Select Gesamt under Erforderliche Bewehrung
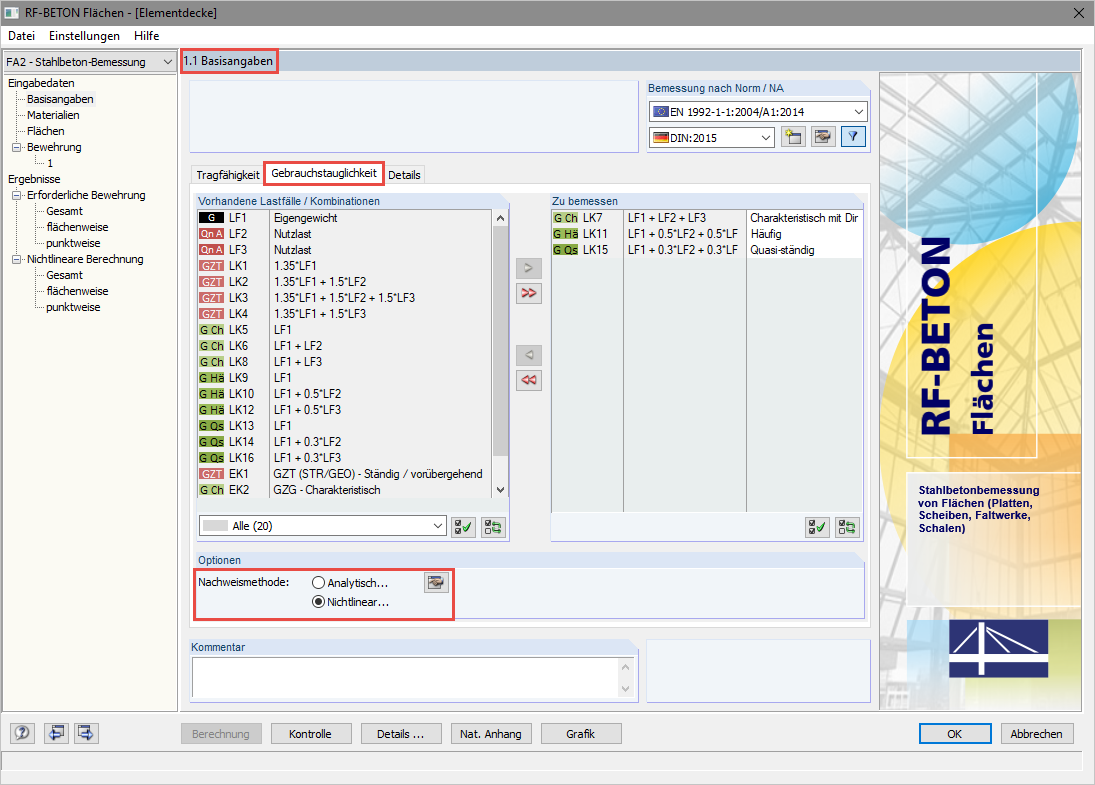Image resolution: width=1095 pixels, height=785 pixels. pos(64,212)
